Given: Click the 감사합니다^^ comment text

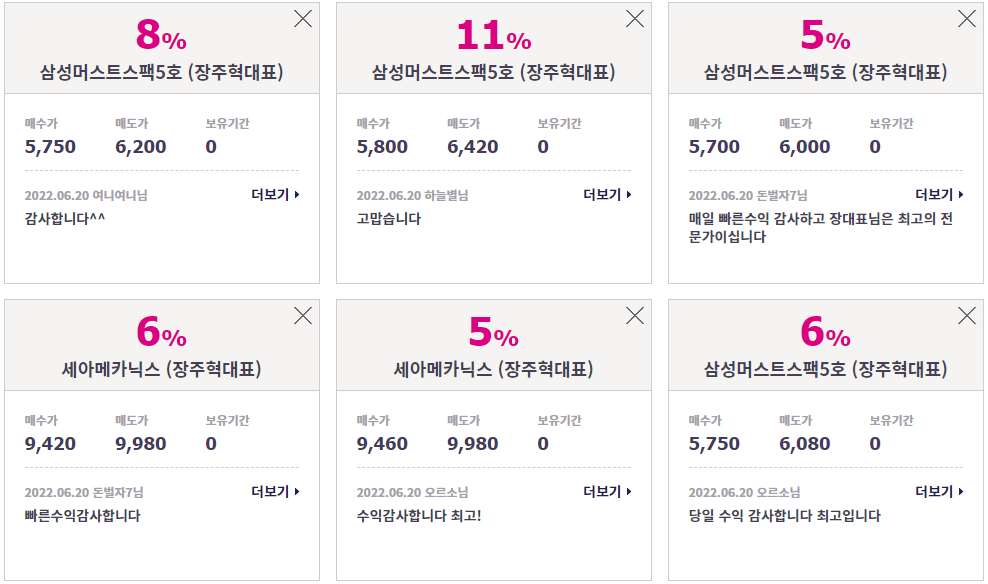Looking at the screenshot, I should (x=65, y=219).
